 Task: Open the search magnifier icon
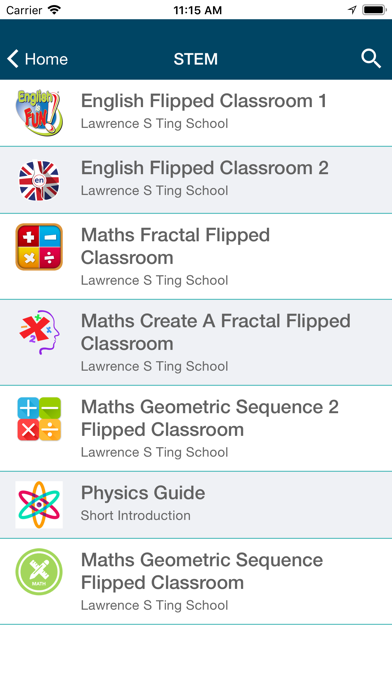[x=371, y=59]
